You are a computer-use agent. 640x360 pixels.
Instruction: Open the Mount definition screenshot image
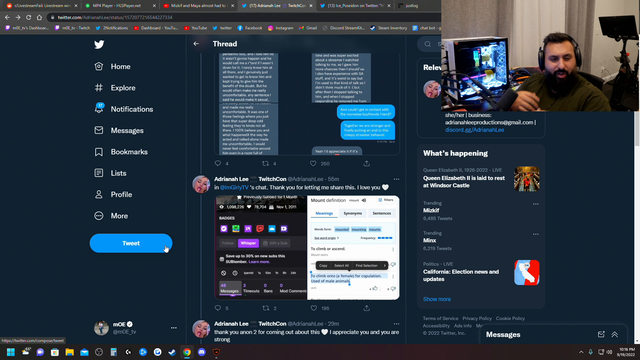click(353, 247)
